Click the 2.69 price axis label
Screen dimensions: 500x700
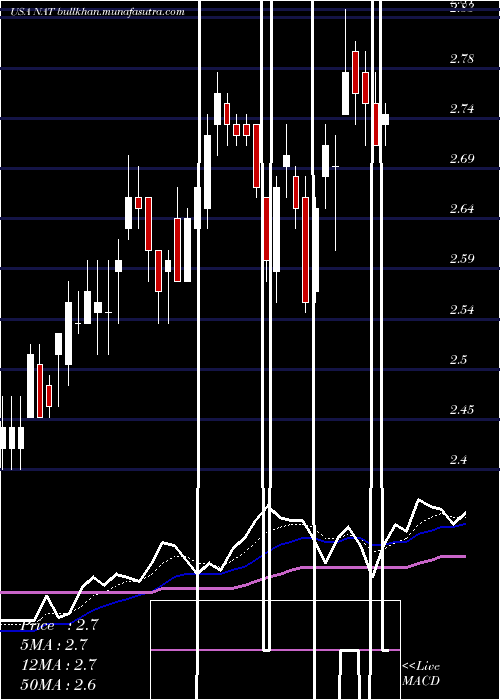tap(462, 158)
